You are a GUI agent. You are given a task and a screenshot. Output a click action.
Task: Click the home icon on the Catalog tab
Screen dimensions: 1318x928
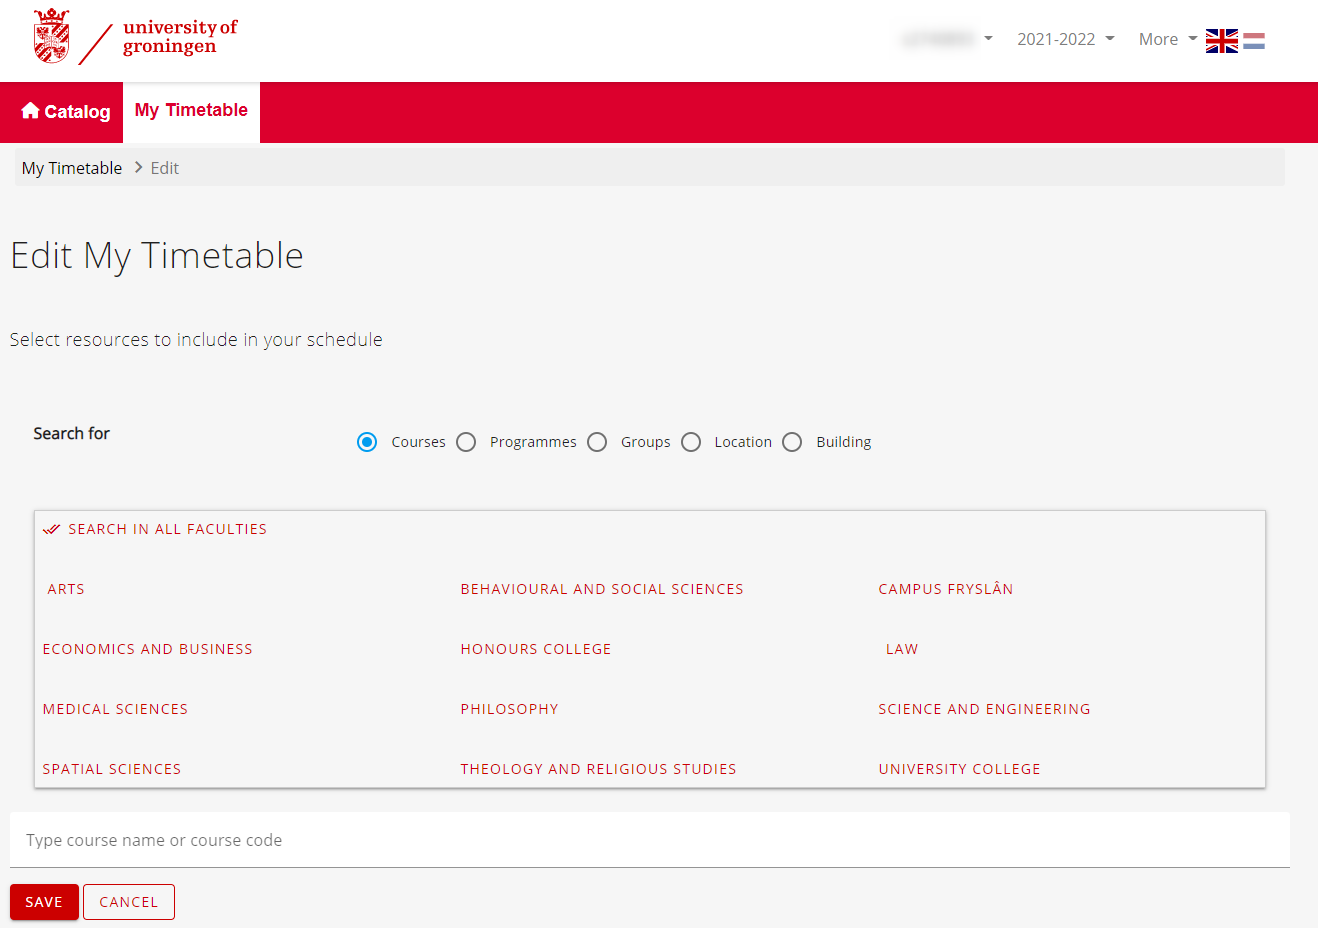pos(30,111)
